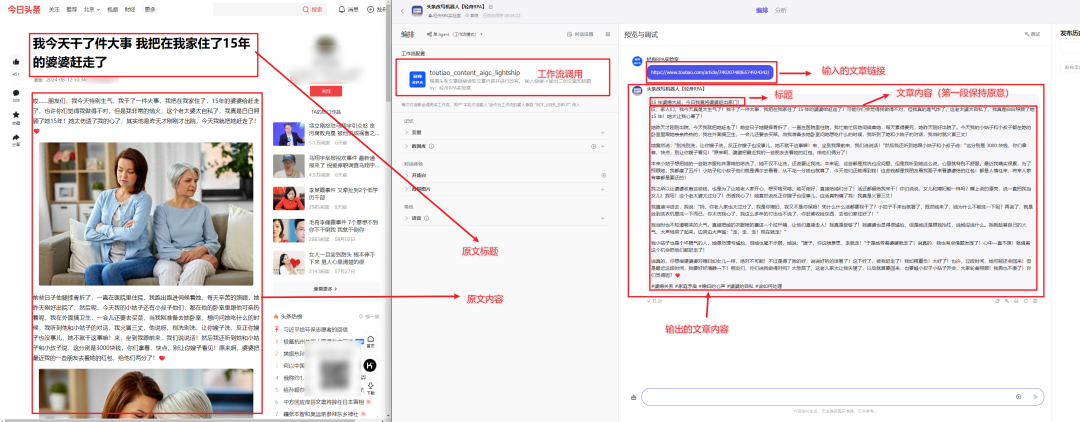Send the message with arrow icon
Viewport: 1080px width, 422px height.
[1035, 397]
